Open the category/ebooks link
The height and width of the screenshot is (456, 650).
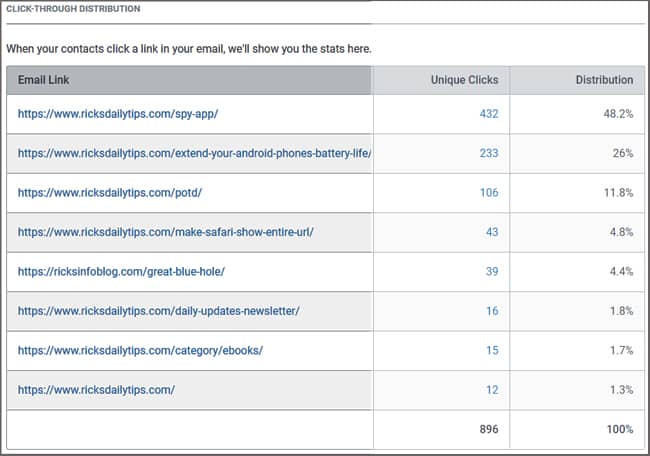[141, 350]
